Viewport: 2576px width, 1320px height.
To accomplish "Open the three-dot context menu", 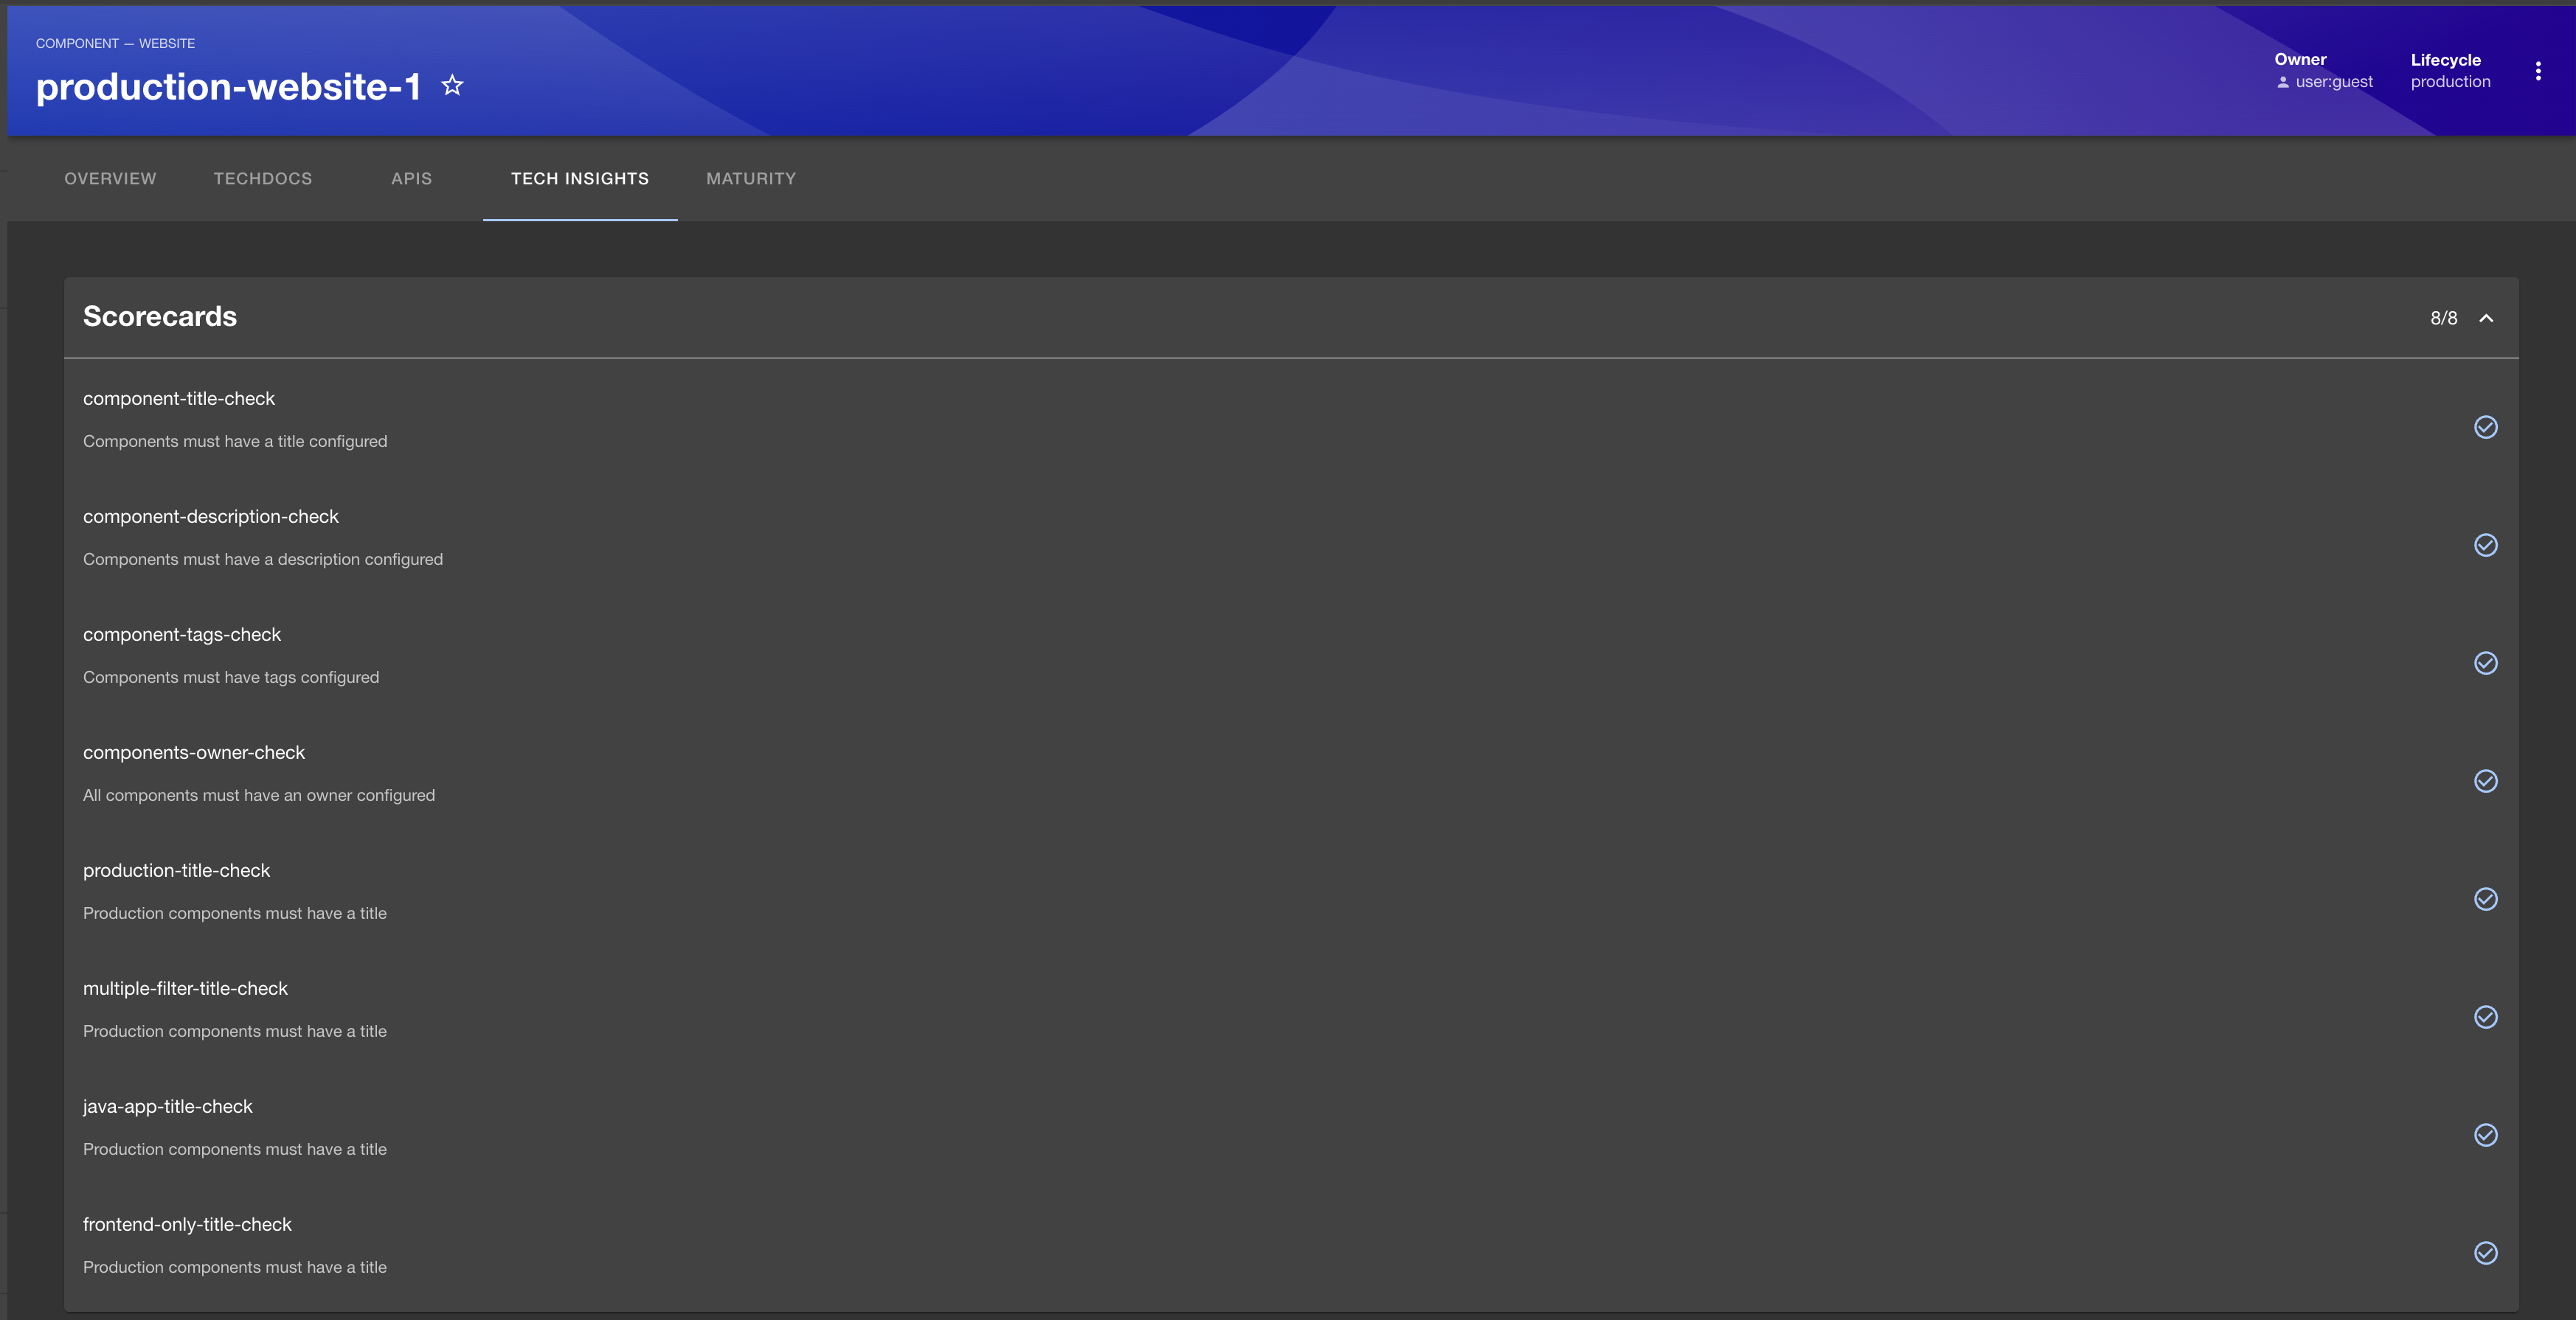I will [2539, 70].
